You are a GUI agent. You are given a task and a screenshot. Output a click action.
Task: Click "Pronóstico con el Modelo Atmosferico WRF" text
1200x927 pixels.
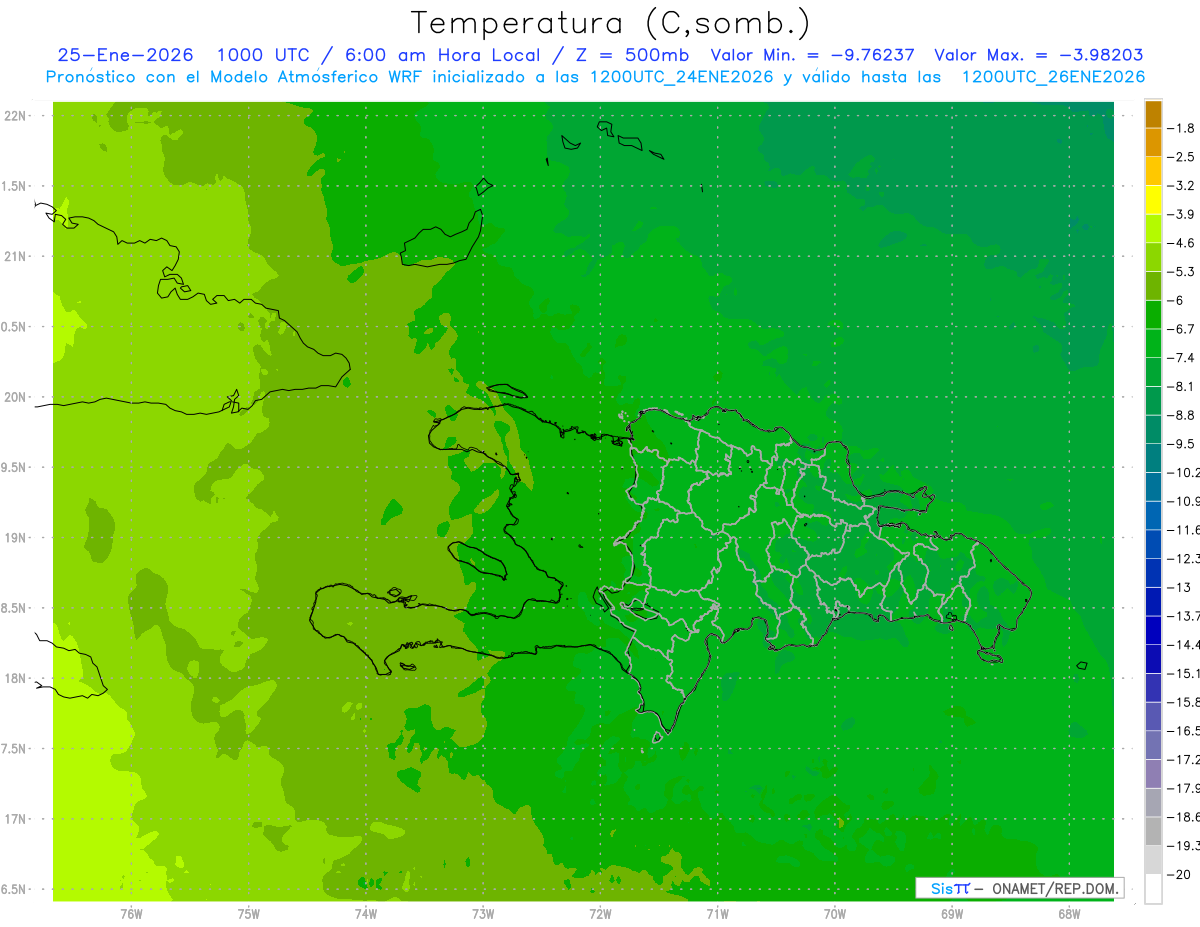coord(235,77)
